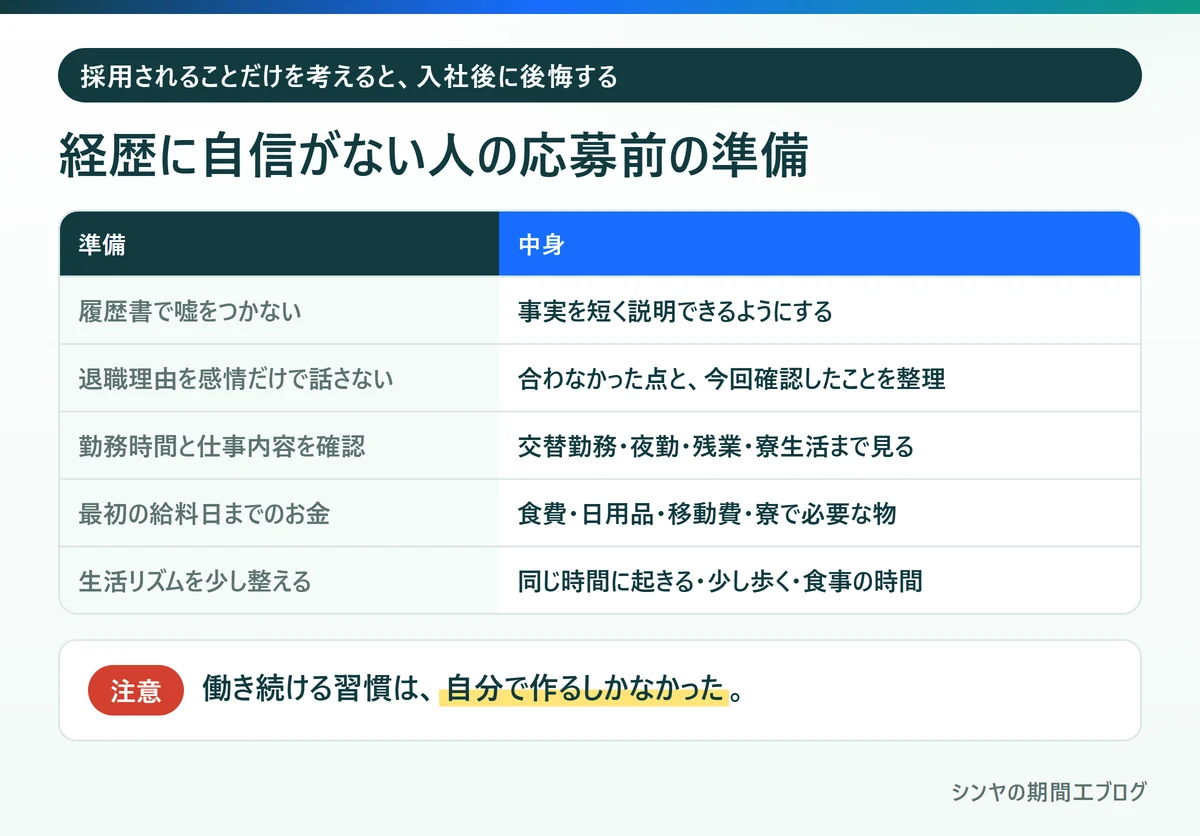
Task: Select the cell 同じ時間に起きる・少し歩く・食事の時間
Action: [819, 580]
